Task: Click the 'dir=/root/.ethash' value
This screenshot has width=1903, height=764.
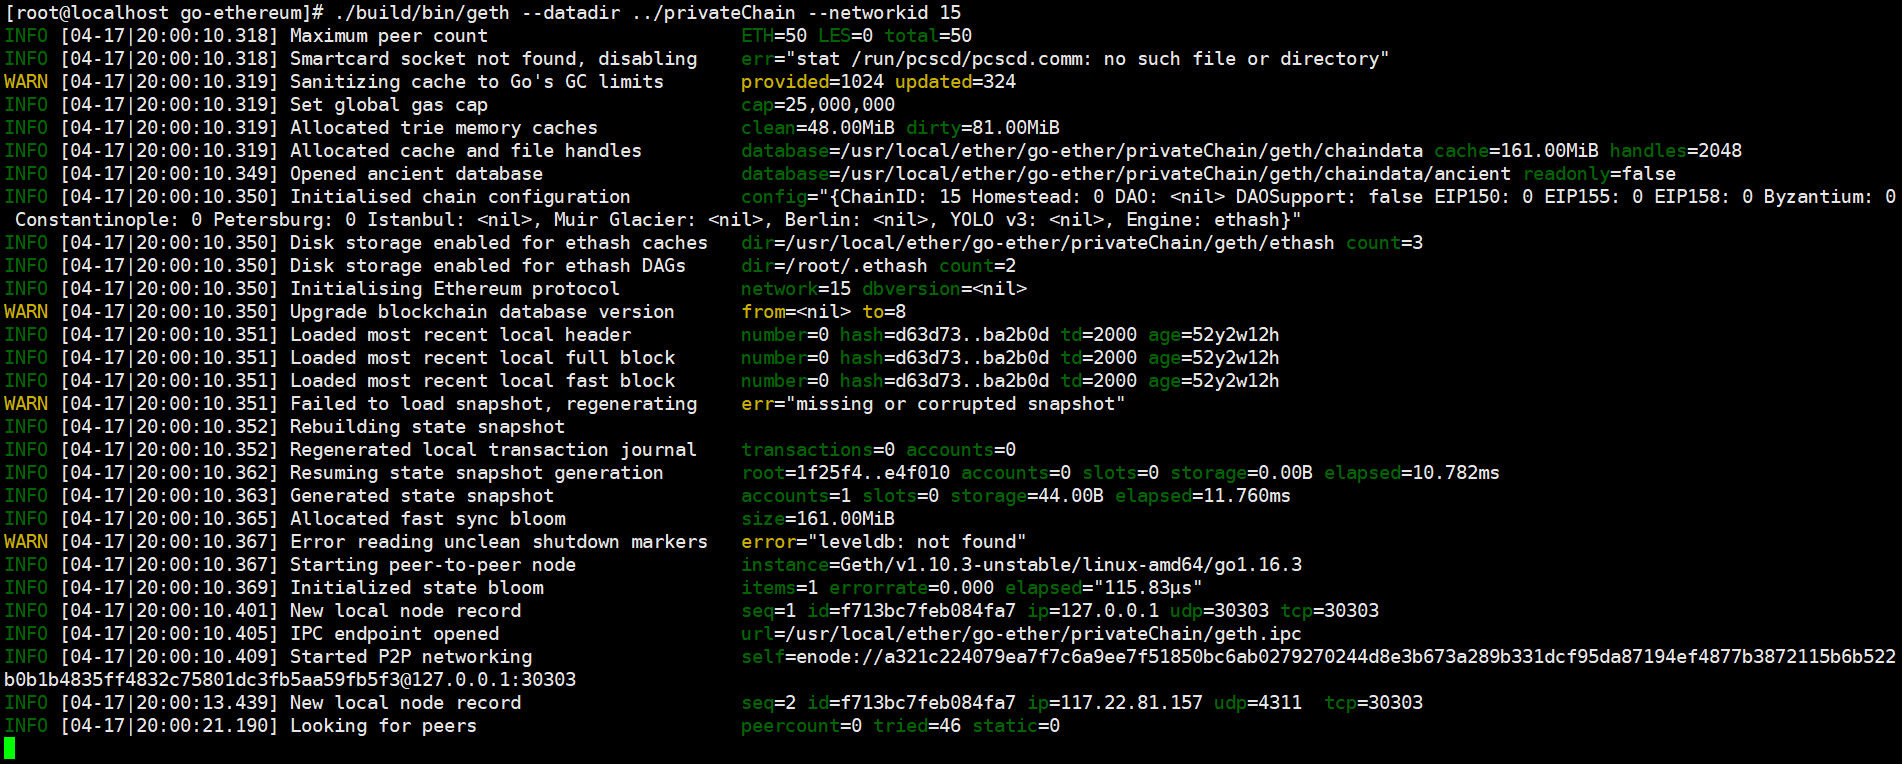Action: click(x=834, y=266)
